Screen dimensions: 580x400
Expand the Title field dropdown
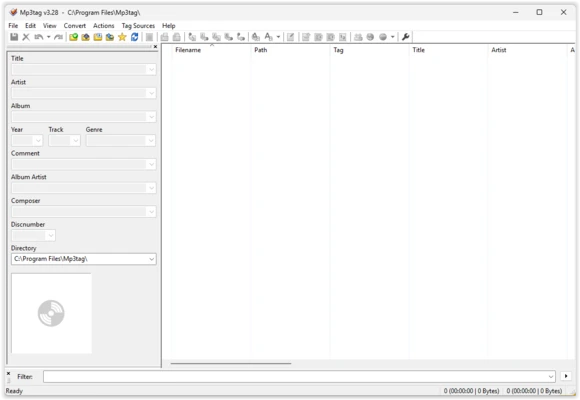coord(151,70)
